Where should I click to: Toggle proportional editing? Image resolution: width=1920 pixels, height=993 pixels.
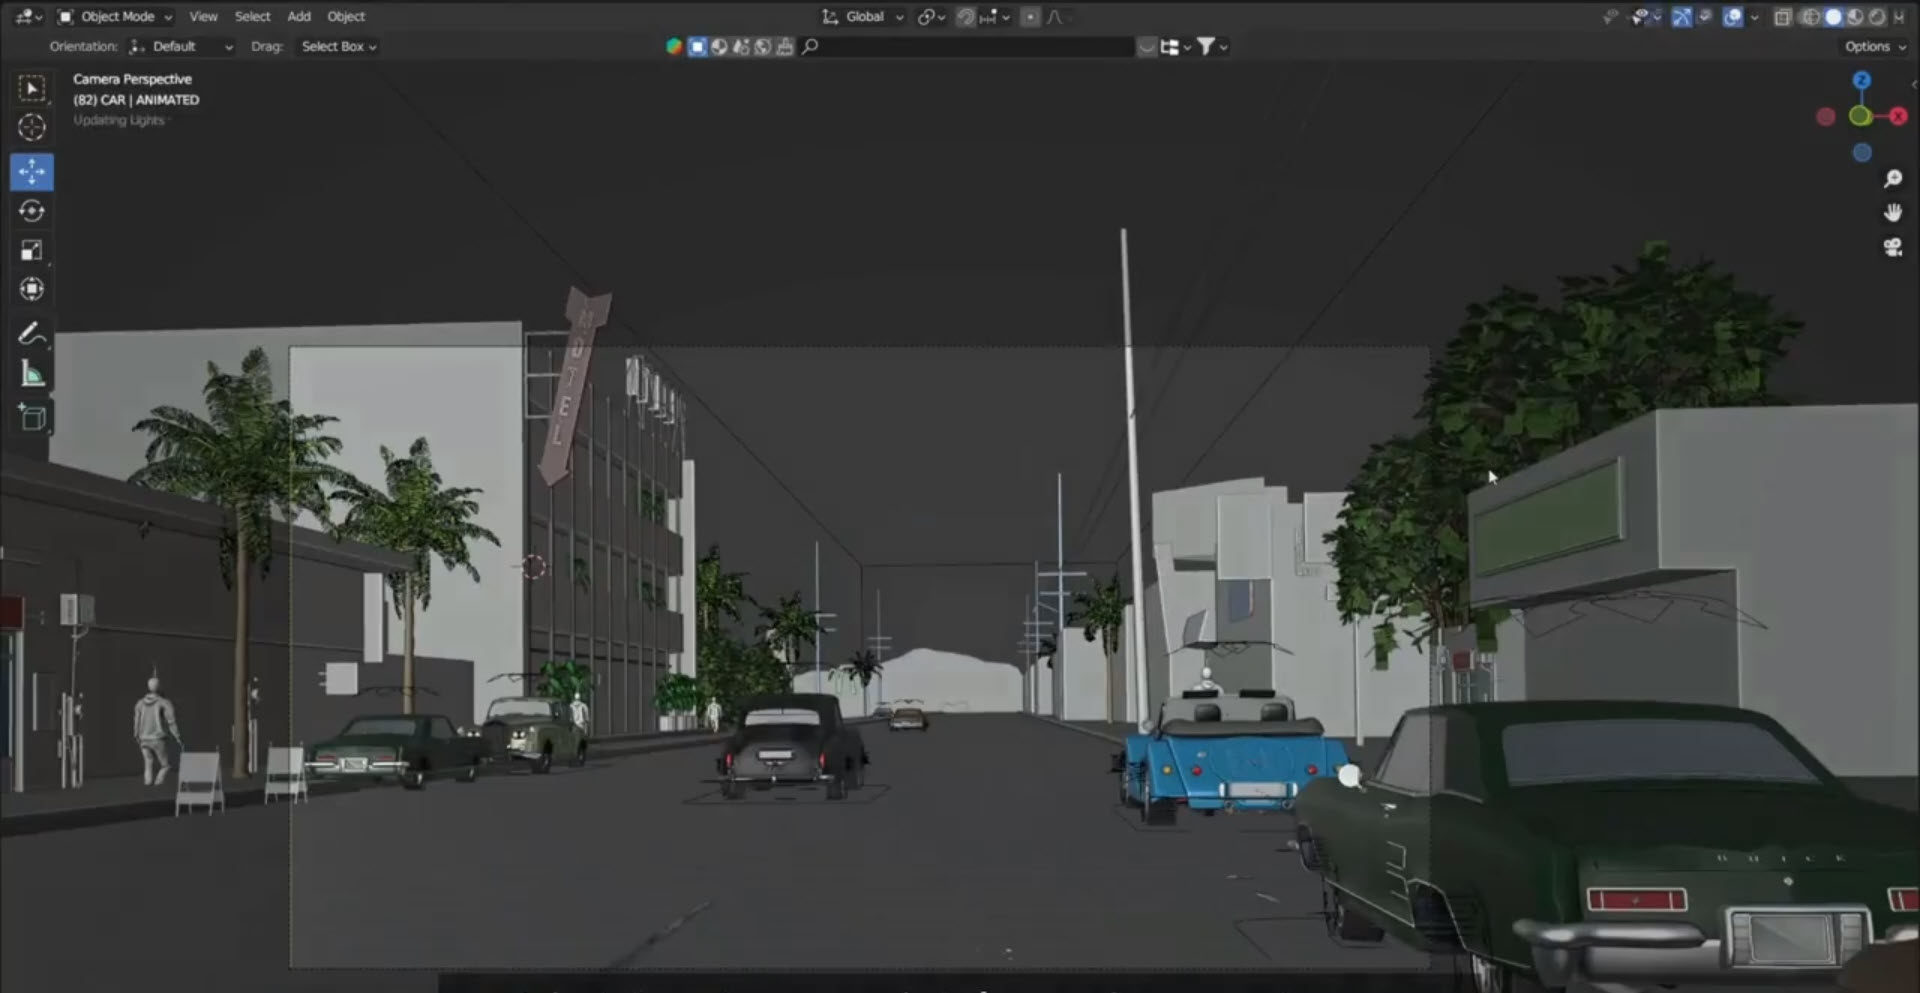pyautogui.click(x=1030, y=16)
